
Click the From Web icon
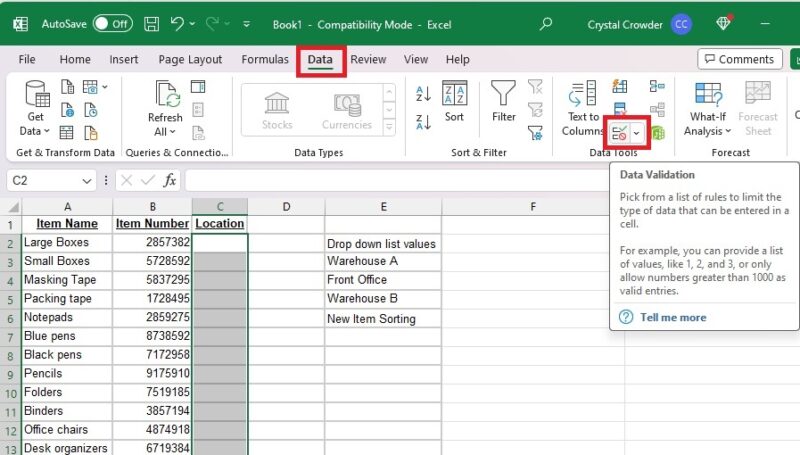point(67,110)
